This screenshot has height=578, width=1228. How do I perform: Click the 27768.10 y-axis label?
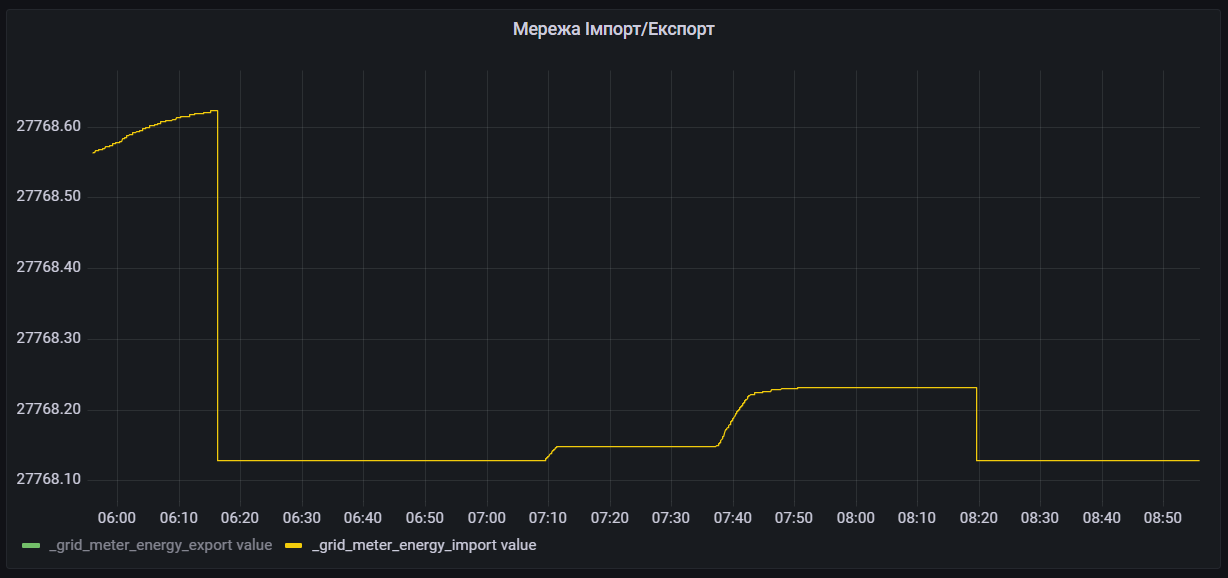[49, 480]
